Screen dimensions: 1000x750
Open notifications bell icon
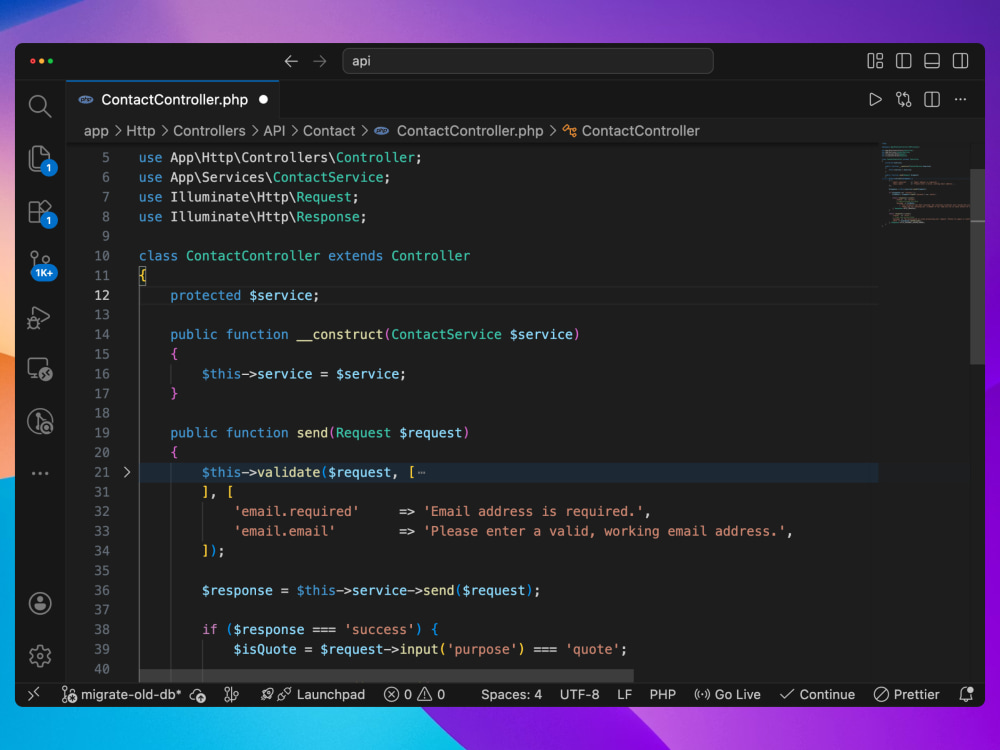click(x=966, y=695)
